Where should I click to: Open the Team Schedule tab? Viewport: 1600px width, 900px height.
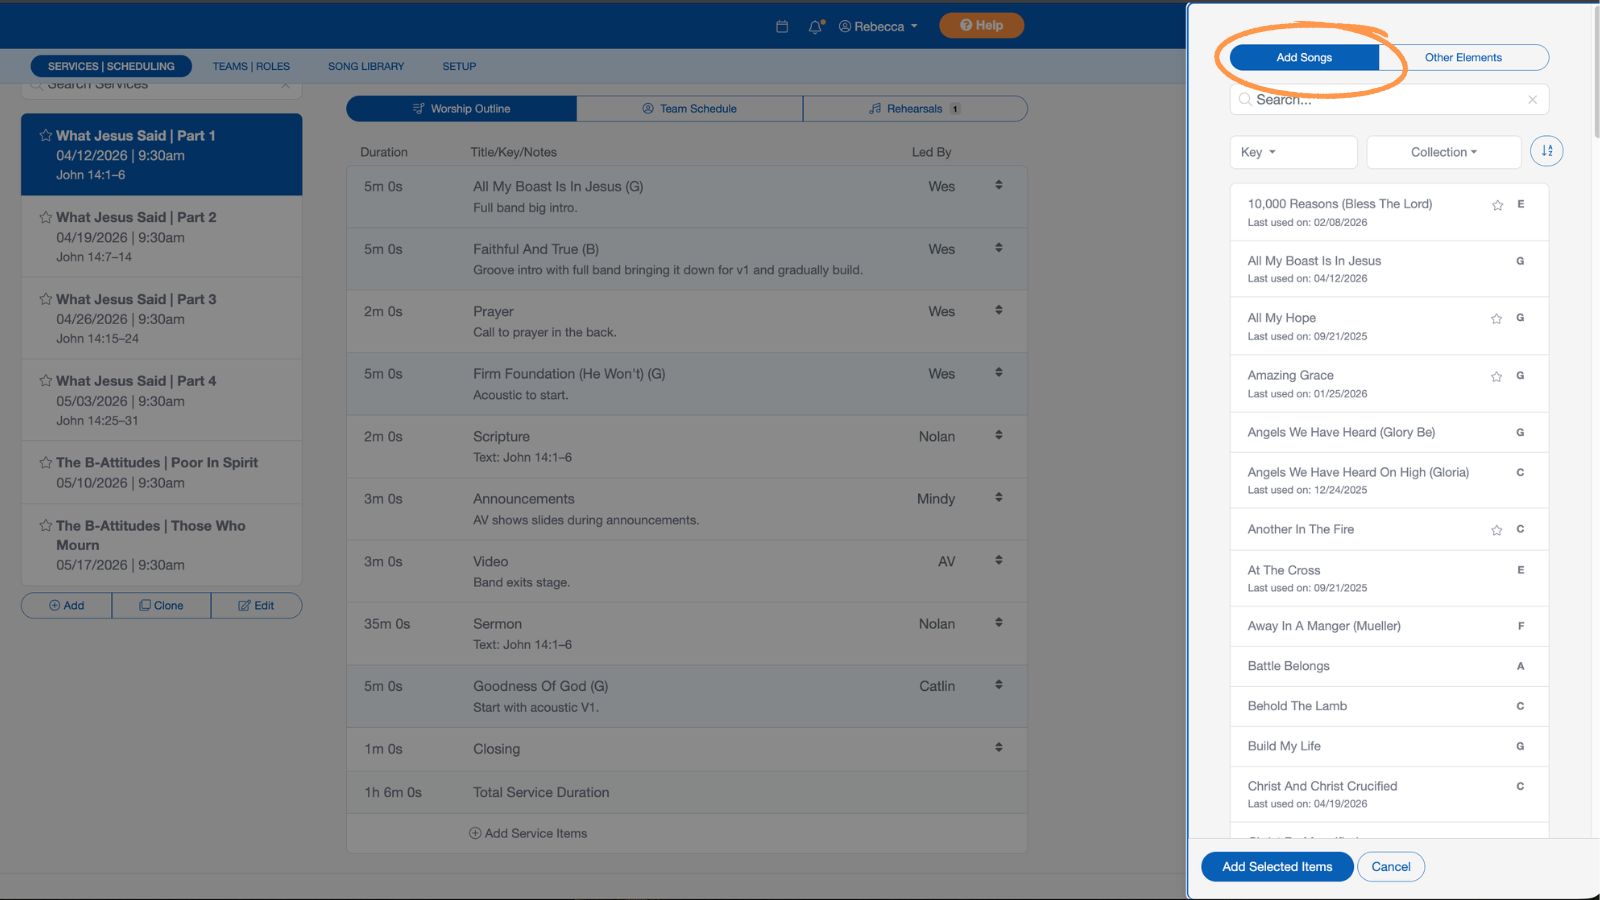pos(689,109)
